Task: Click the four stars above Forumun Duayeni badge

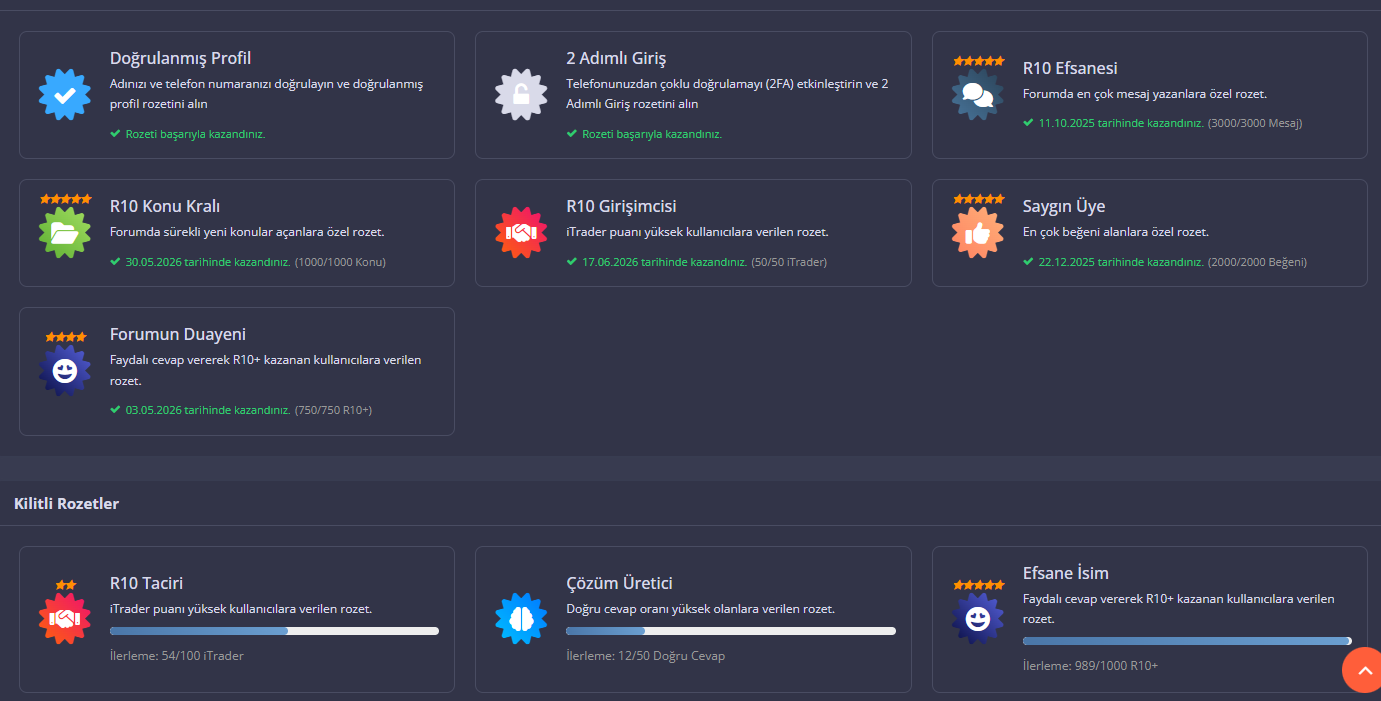Action: (65, 337)
